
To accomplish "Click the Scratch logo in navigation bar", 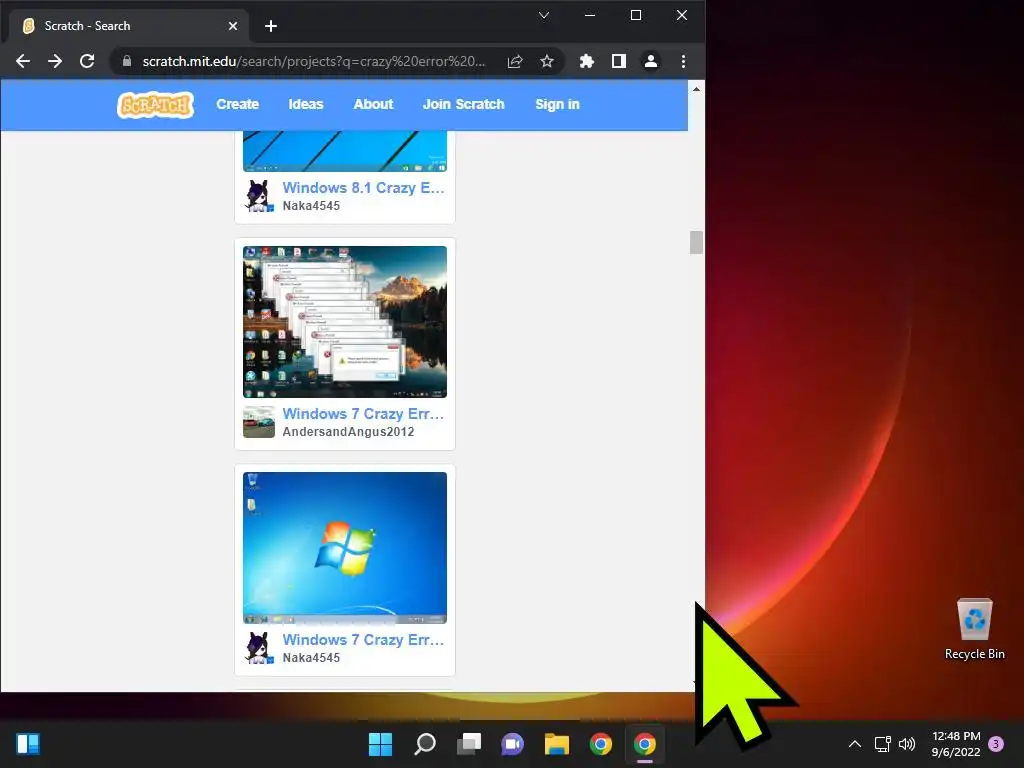I will point(155,104).
